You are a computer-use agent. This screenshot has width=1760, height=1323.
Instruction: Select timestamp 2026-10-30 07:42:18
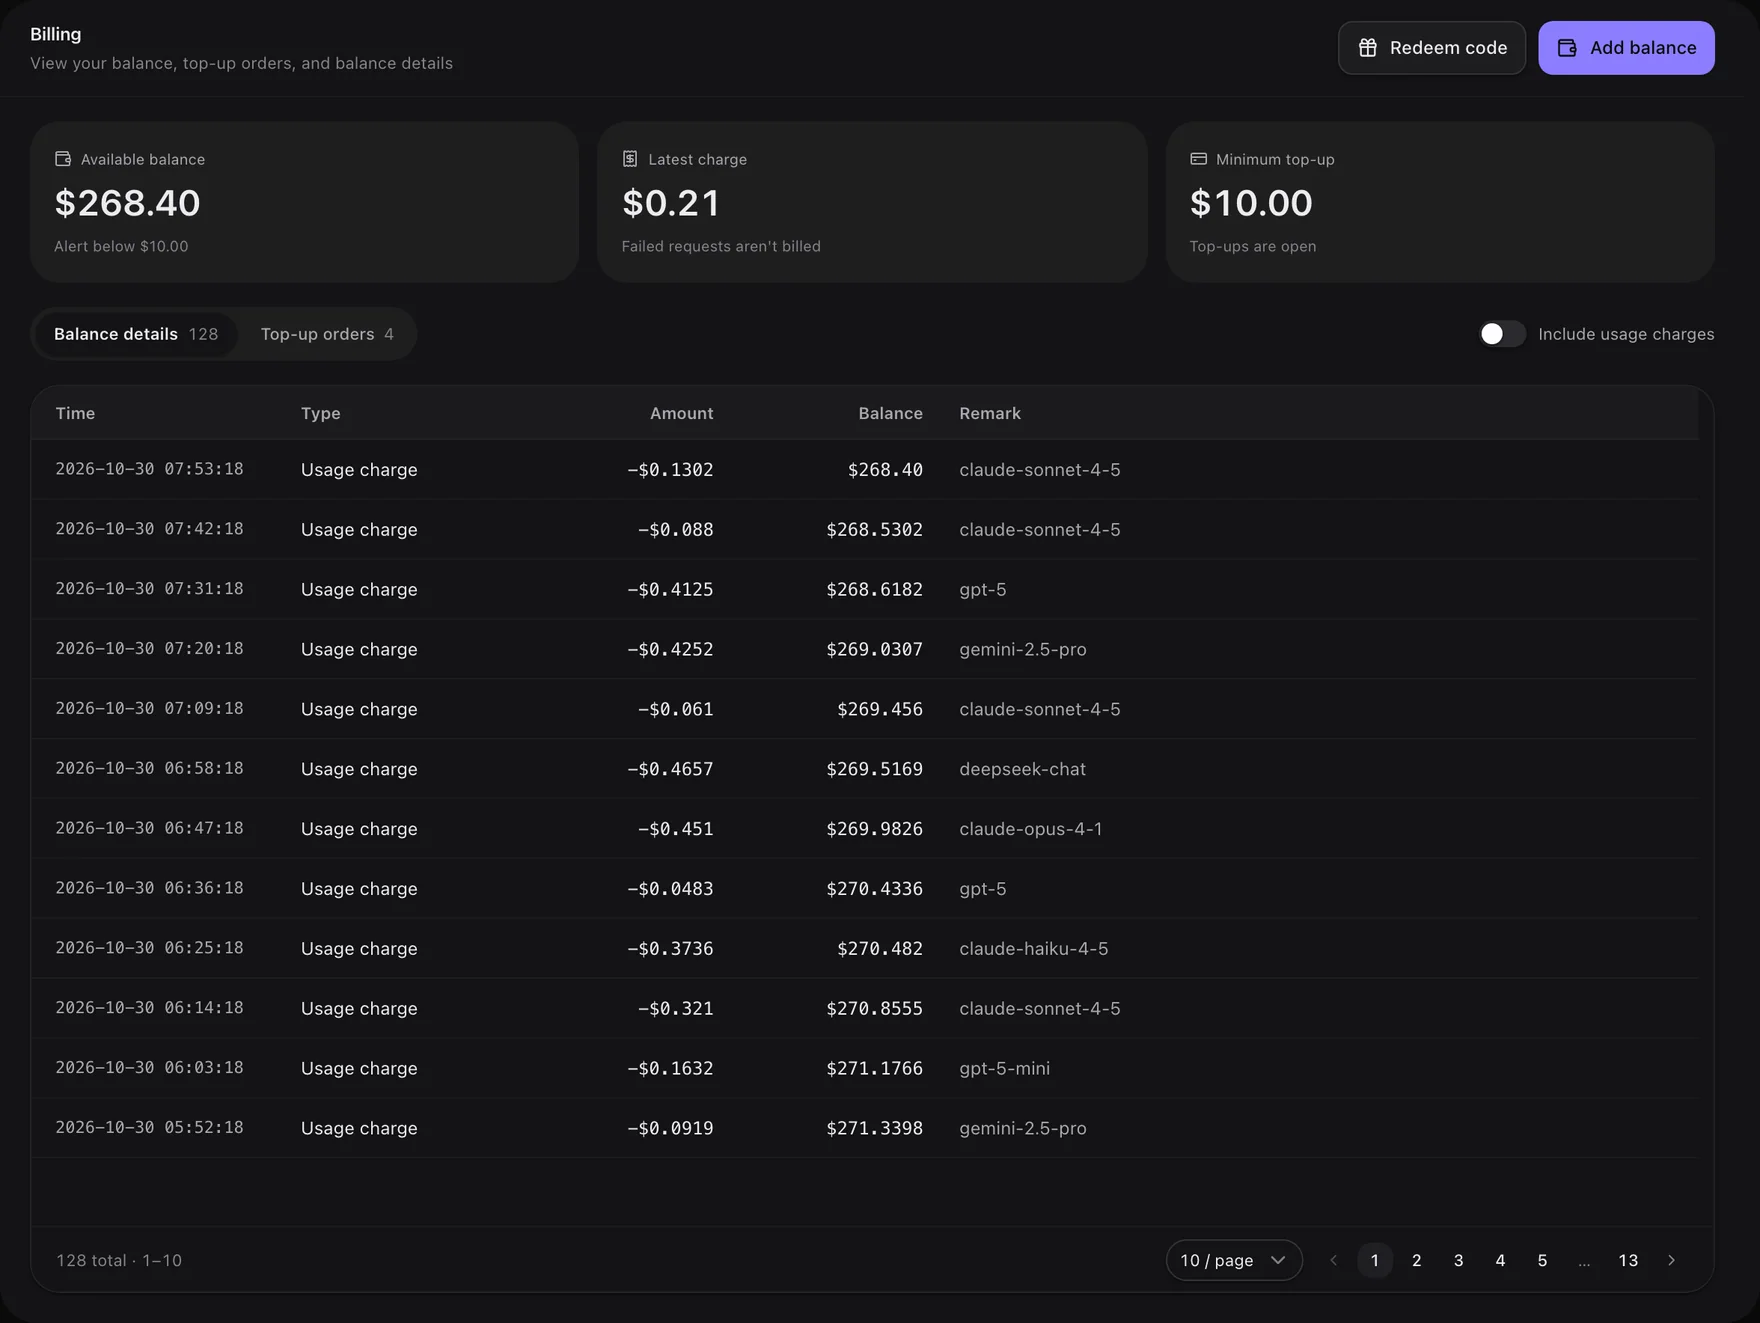click(149, 529)
